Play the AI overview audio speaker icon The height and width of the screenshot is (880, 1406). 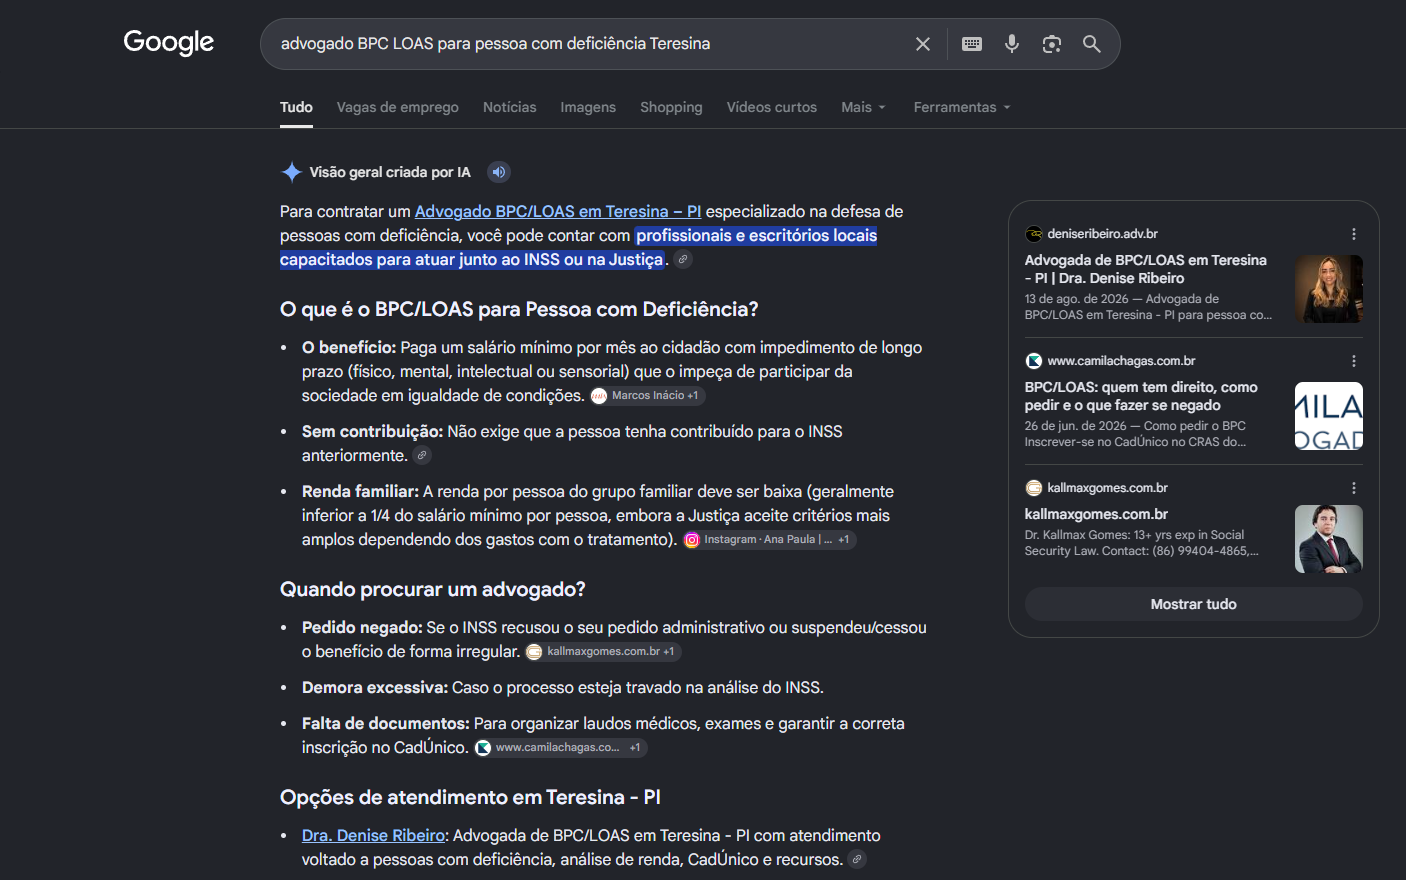(x=499, y=172)
